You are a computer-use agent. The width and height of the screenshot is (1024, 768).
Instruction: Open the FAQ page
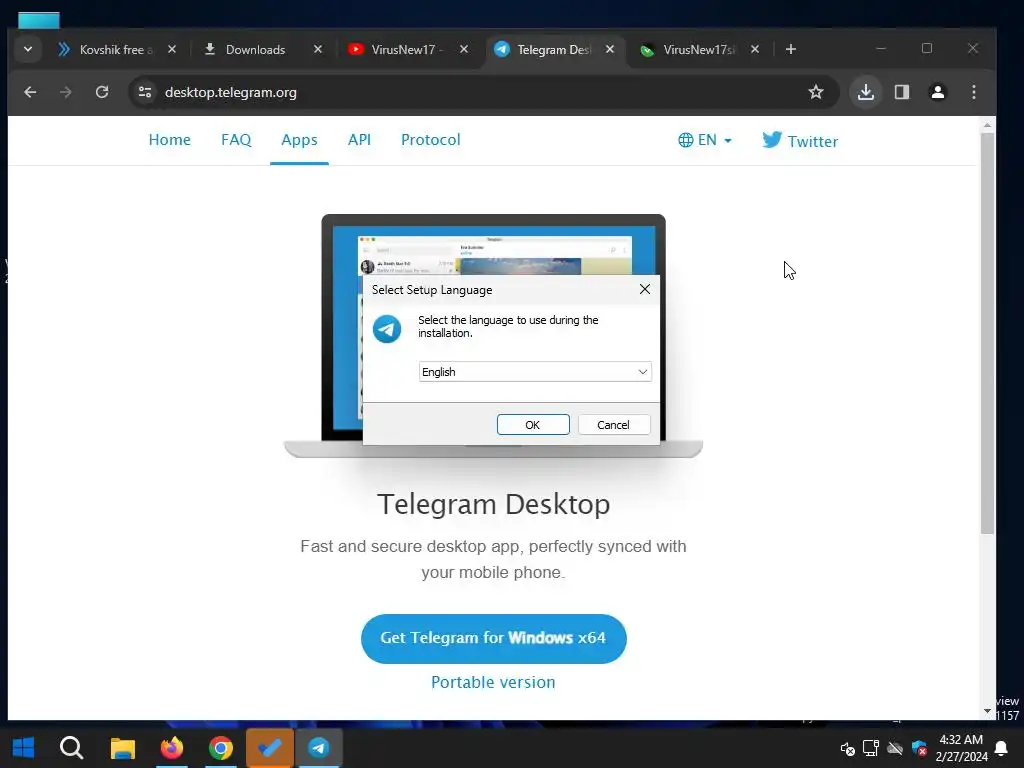point(236,140)
